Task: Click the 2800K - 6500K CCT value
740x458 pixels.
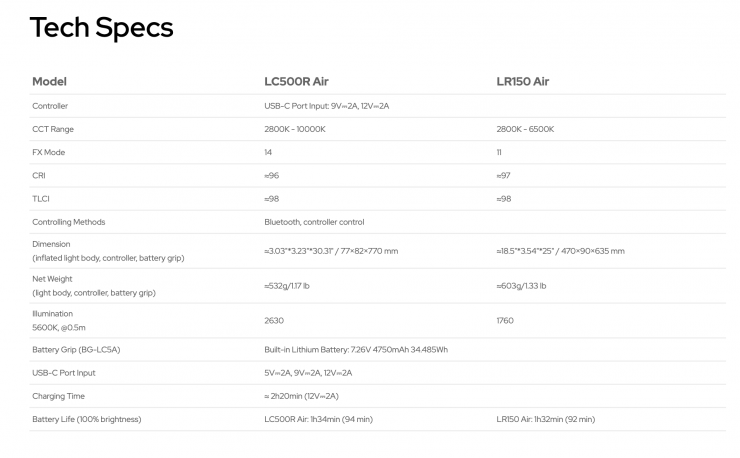Action: pyautogui.click(x=525, y=129)
